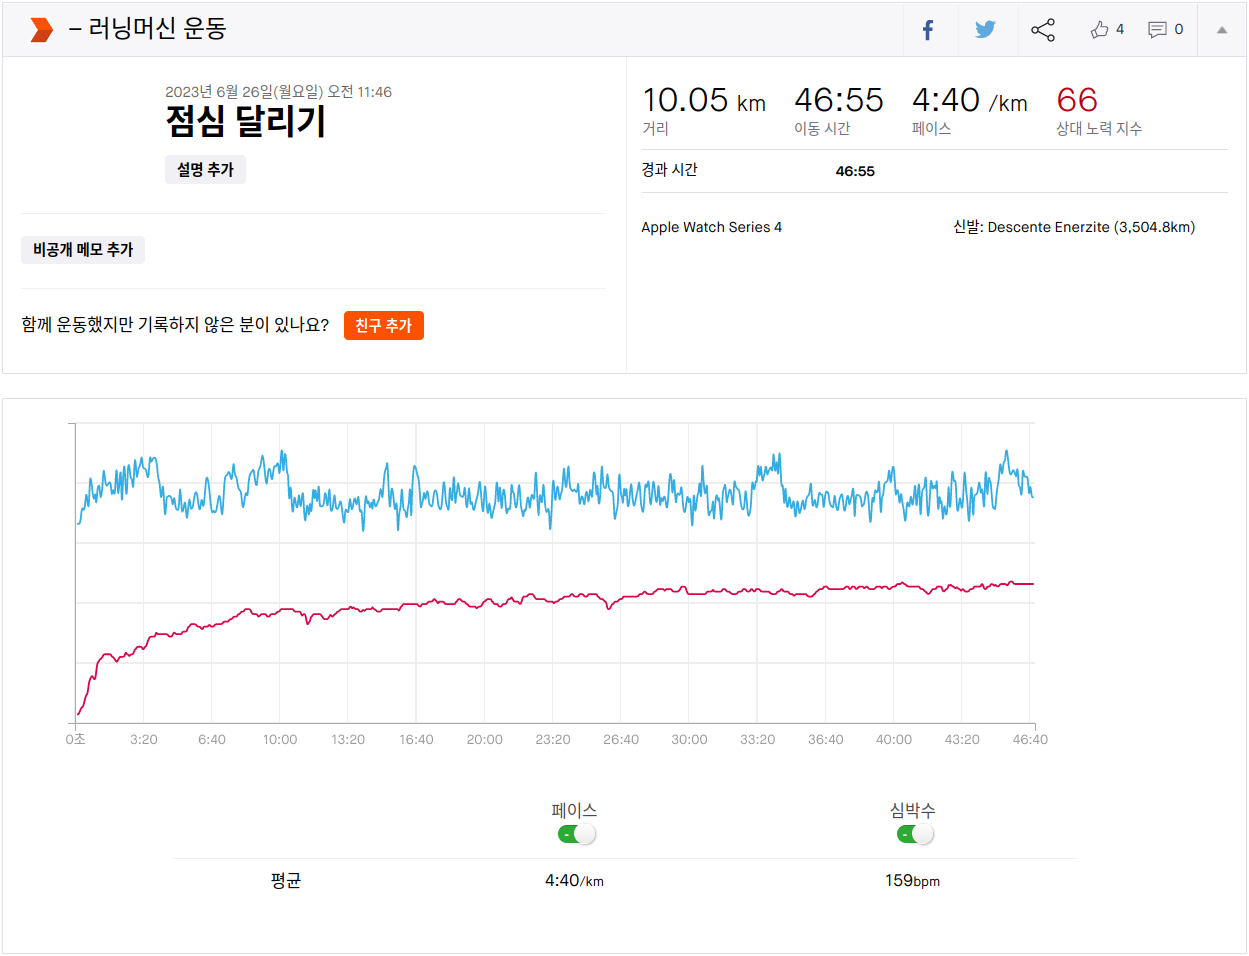Toggle the 페이스 pace chart switch
The height and width of the screenshot is (956, 1249).
576,834
